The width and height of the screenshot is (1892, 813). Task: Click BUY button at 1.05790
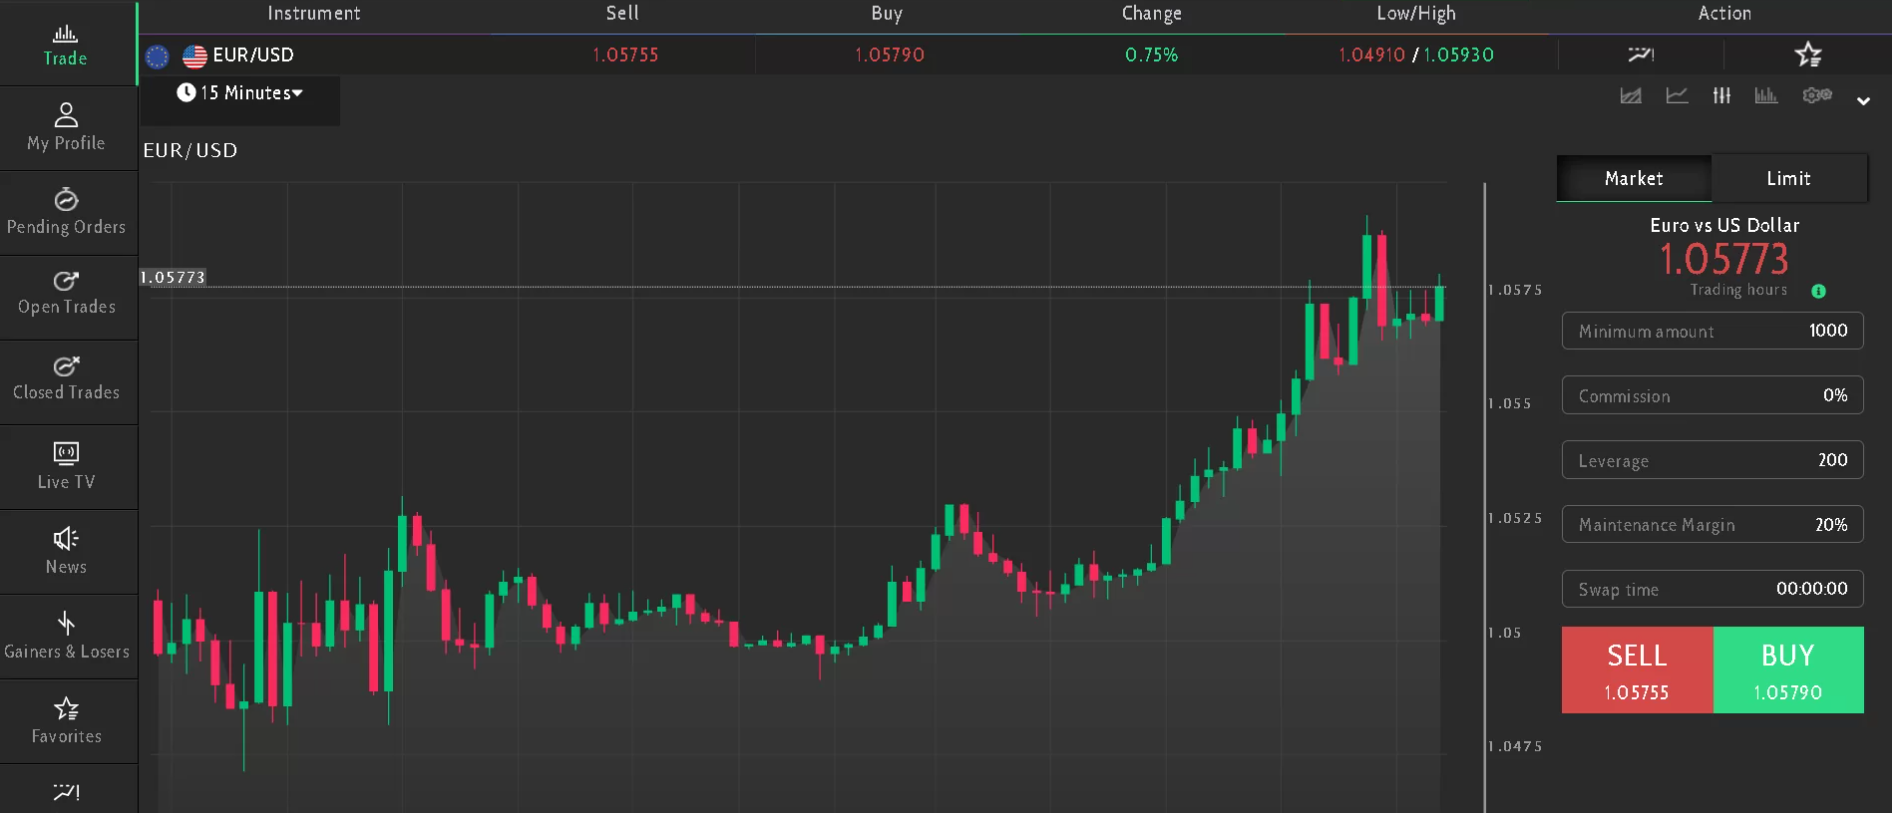1788,670
